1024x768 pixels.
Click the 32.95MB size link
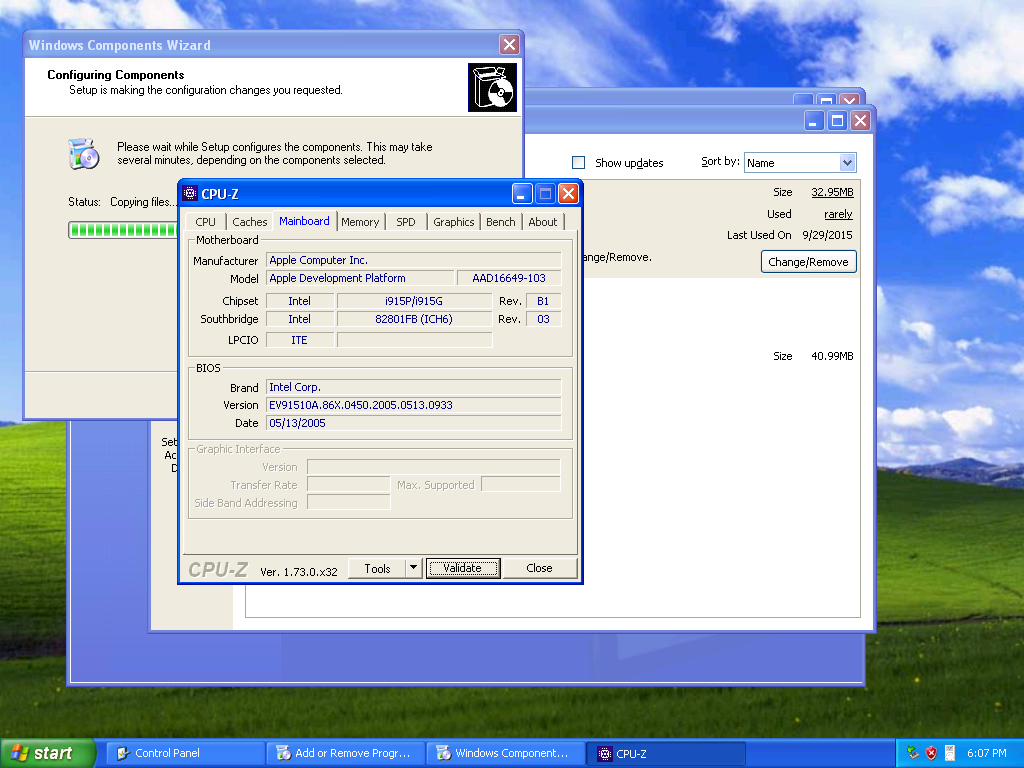click(832, 192)
